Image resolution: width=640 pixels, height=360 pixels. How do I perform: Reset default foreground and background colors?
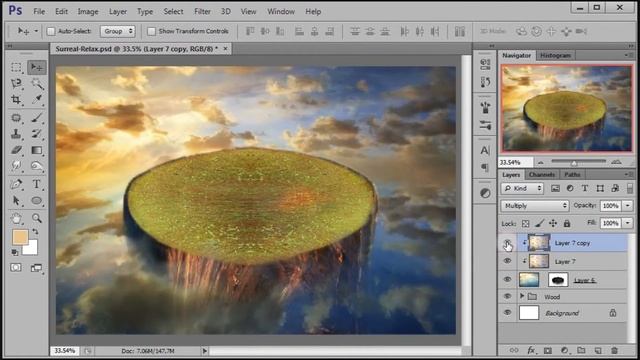tap(15, 253)
